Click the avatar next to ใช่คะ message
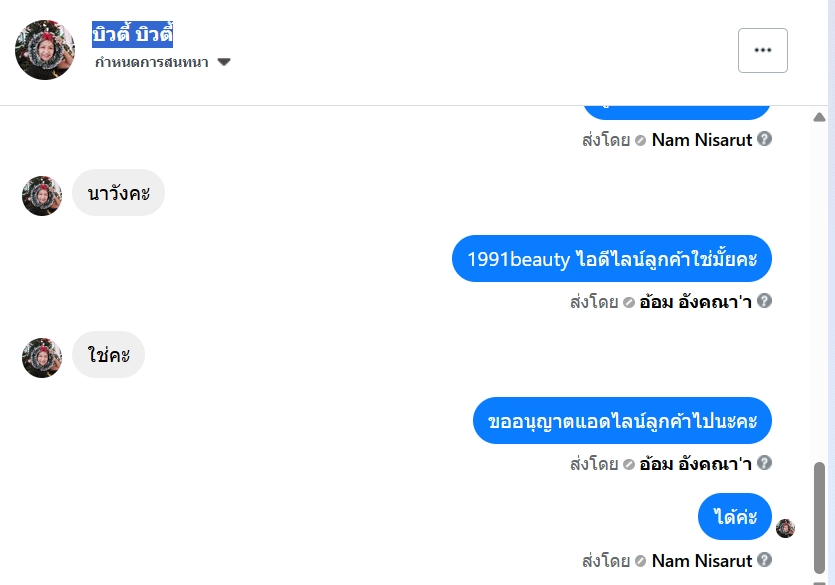This screenshot has width=835, height=585. (42, 358)
